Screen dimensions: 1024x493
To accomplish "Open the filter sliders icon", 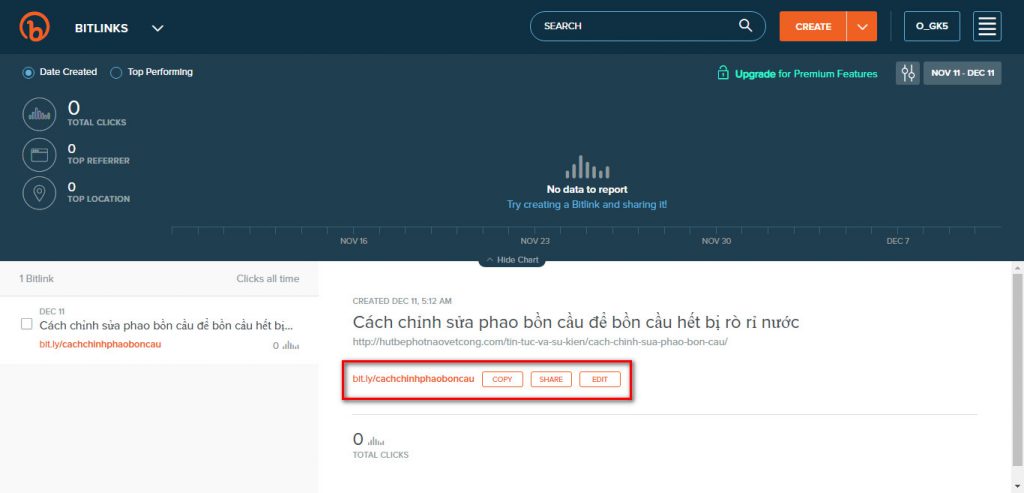I will tap(908, 73).
